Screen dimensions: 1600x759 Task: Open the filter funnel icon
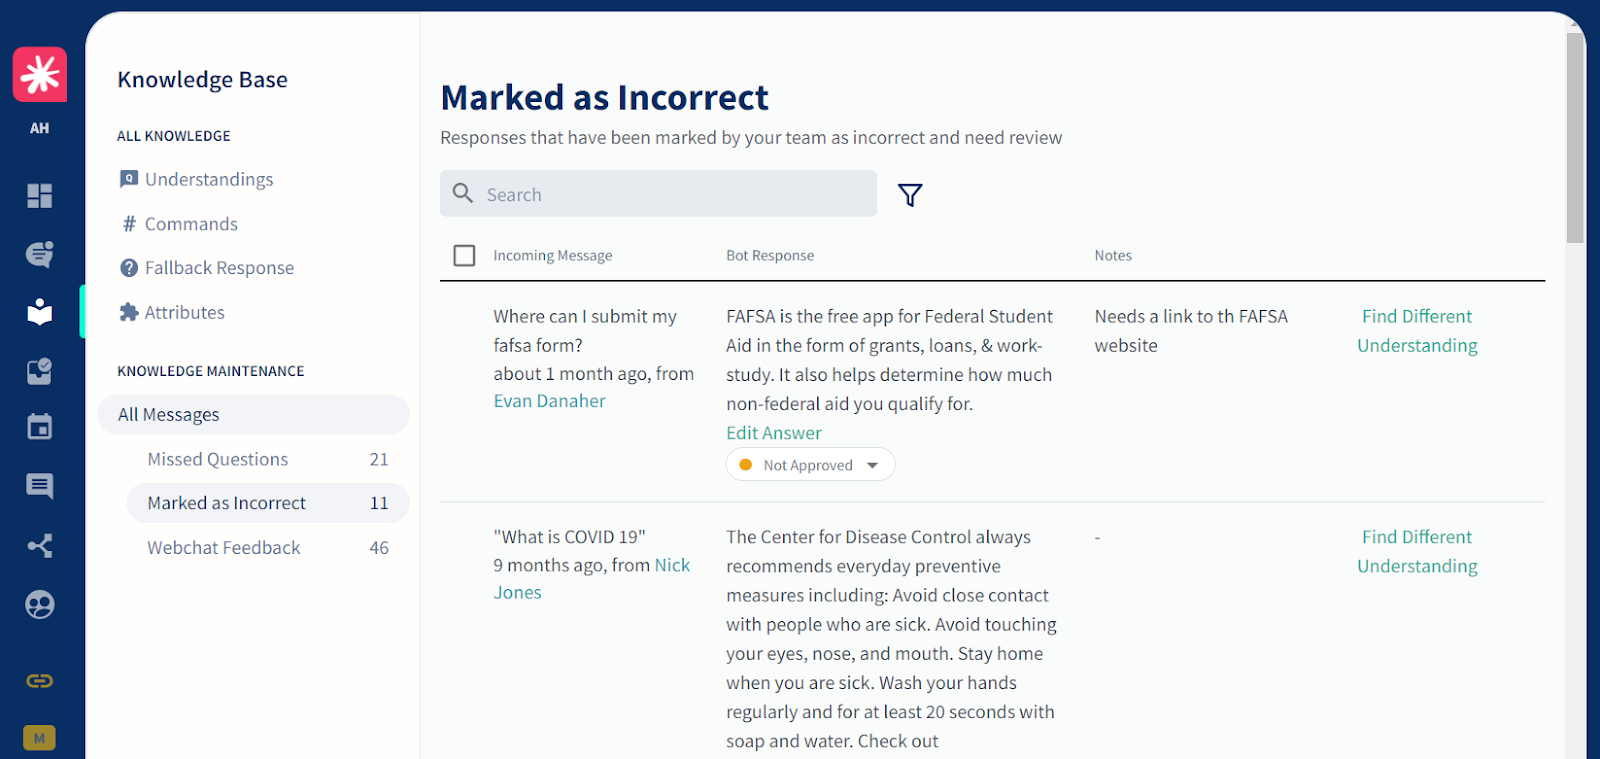tap(910, 195)
